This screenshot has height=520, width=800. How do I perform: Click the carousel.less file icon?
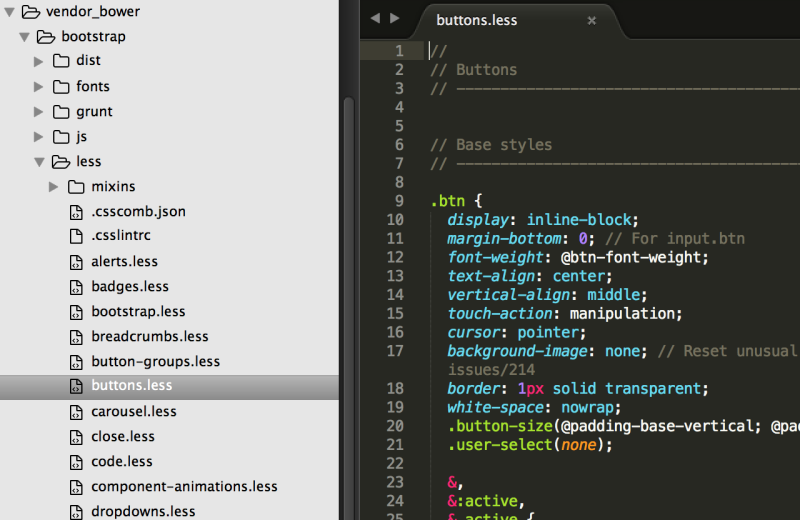pos(76,412)
